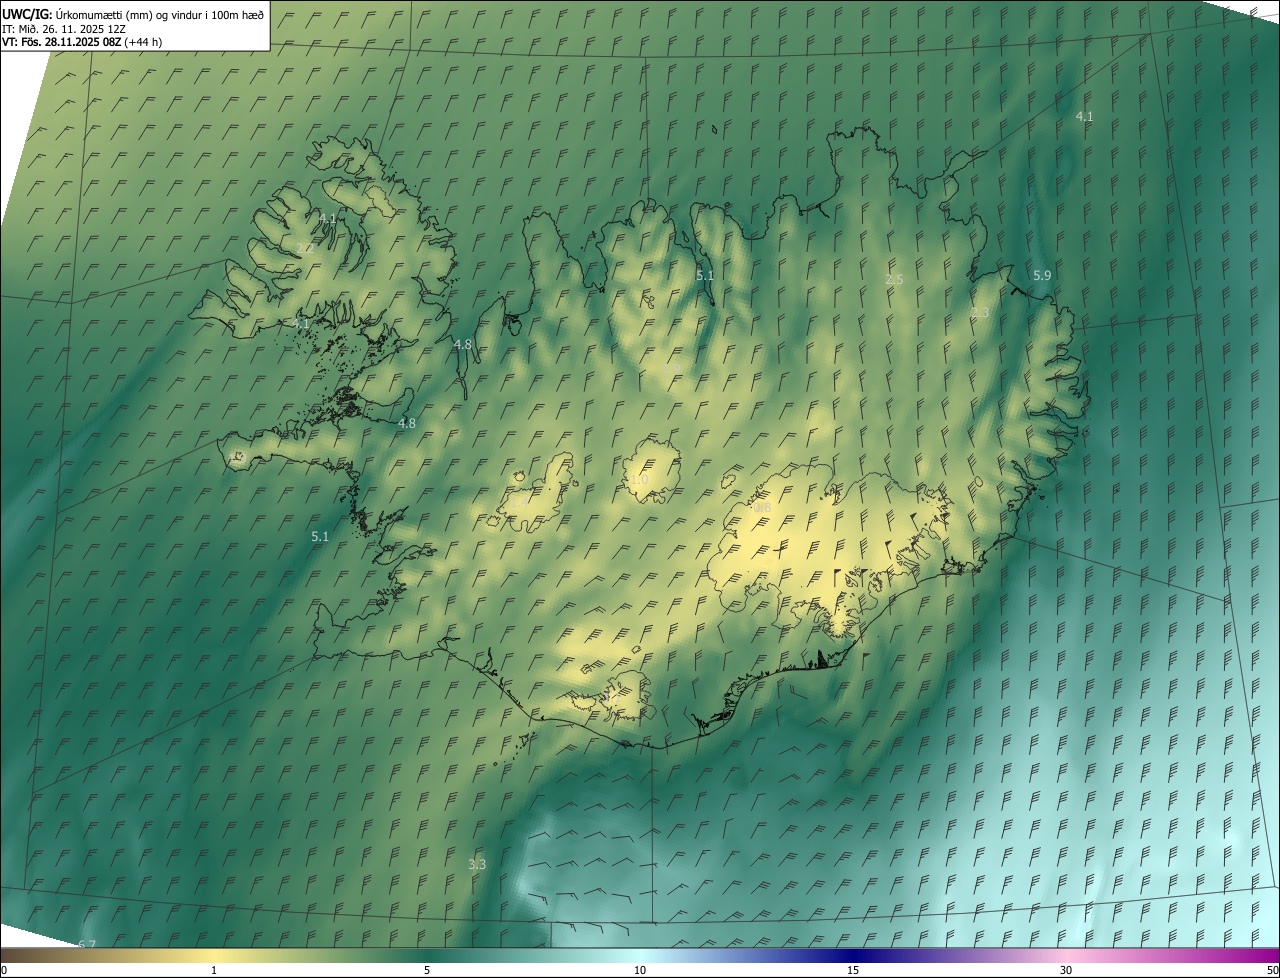The height and width of the screenshot is (978, 1280).
Task: Select the 1.0 value inside the round glacier
Action: coord(639,481)
